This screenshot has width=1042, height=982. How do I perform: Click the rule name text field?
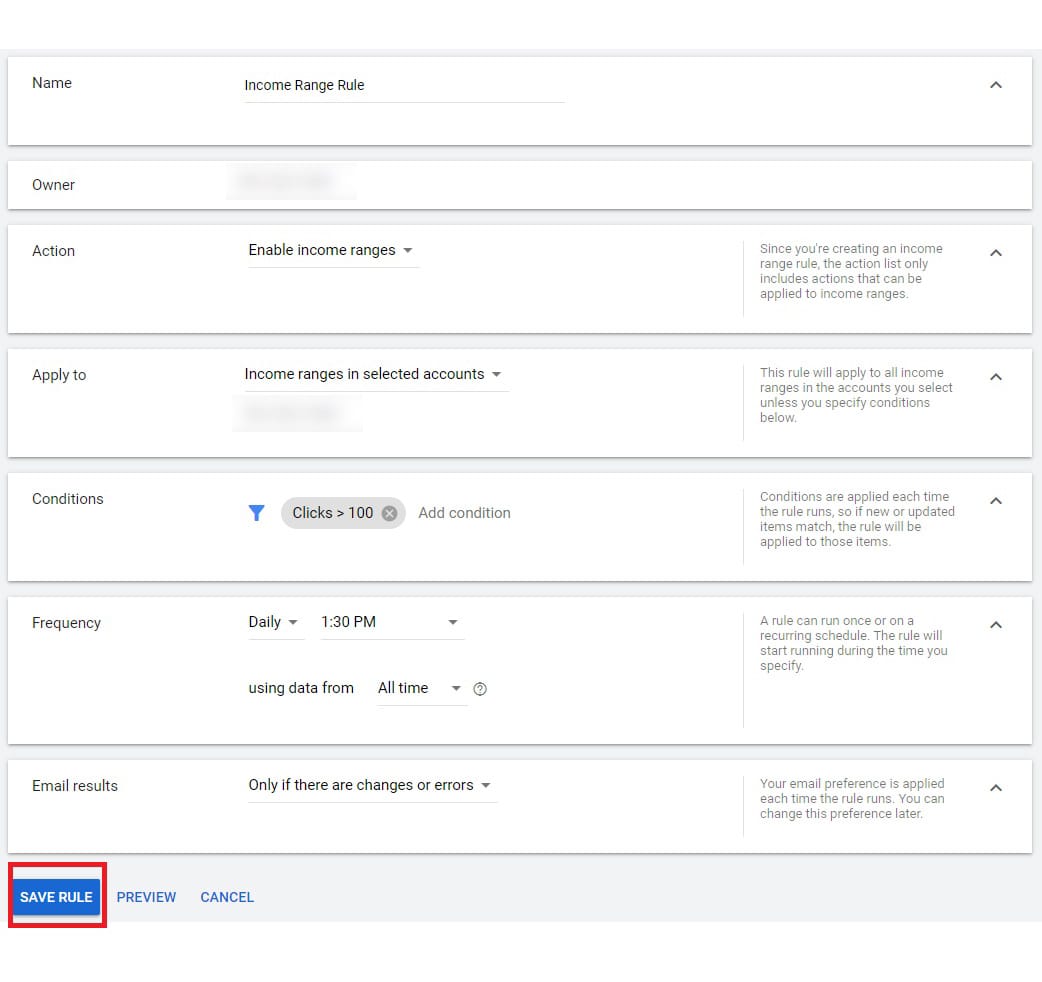coord(403,86)
